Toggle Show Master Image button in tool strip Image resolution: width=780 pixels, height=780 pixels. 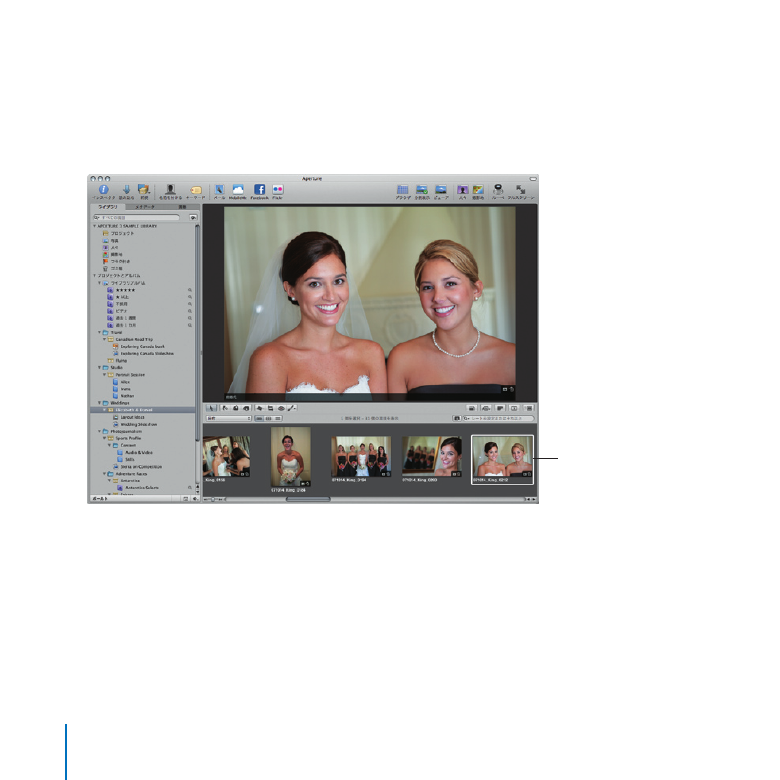[472, 408]
